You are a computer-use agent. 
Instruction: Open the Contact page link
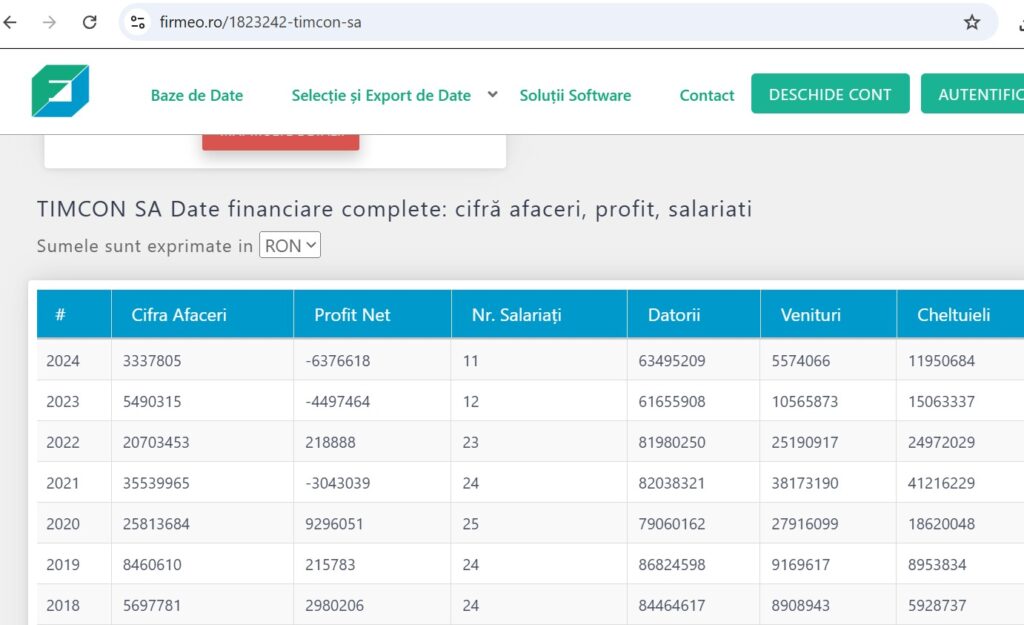[707, 96]
